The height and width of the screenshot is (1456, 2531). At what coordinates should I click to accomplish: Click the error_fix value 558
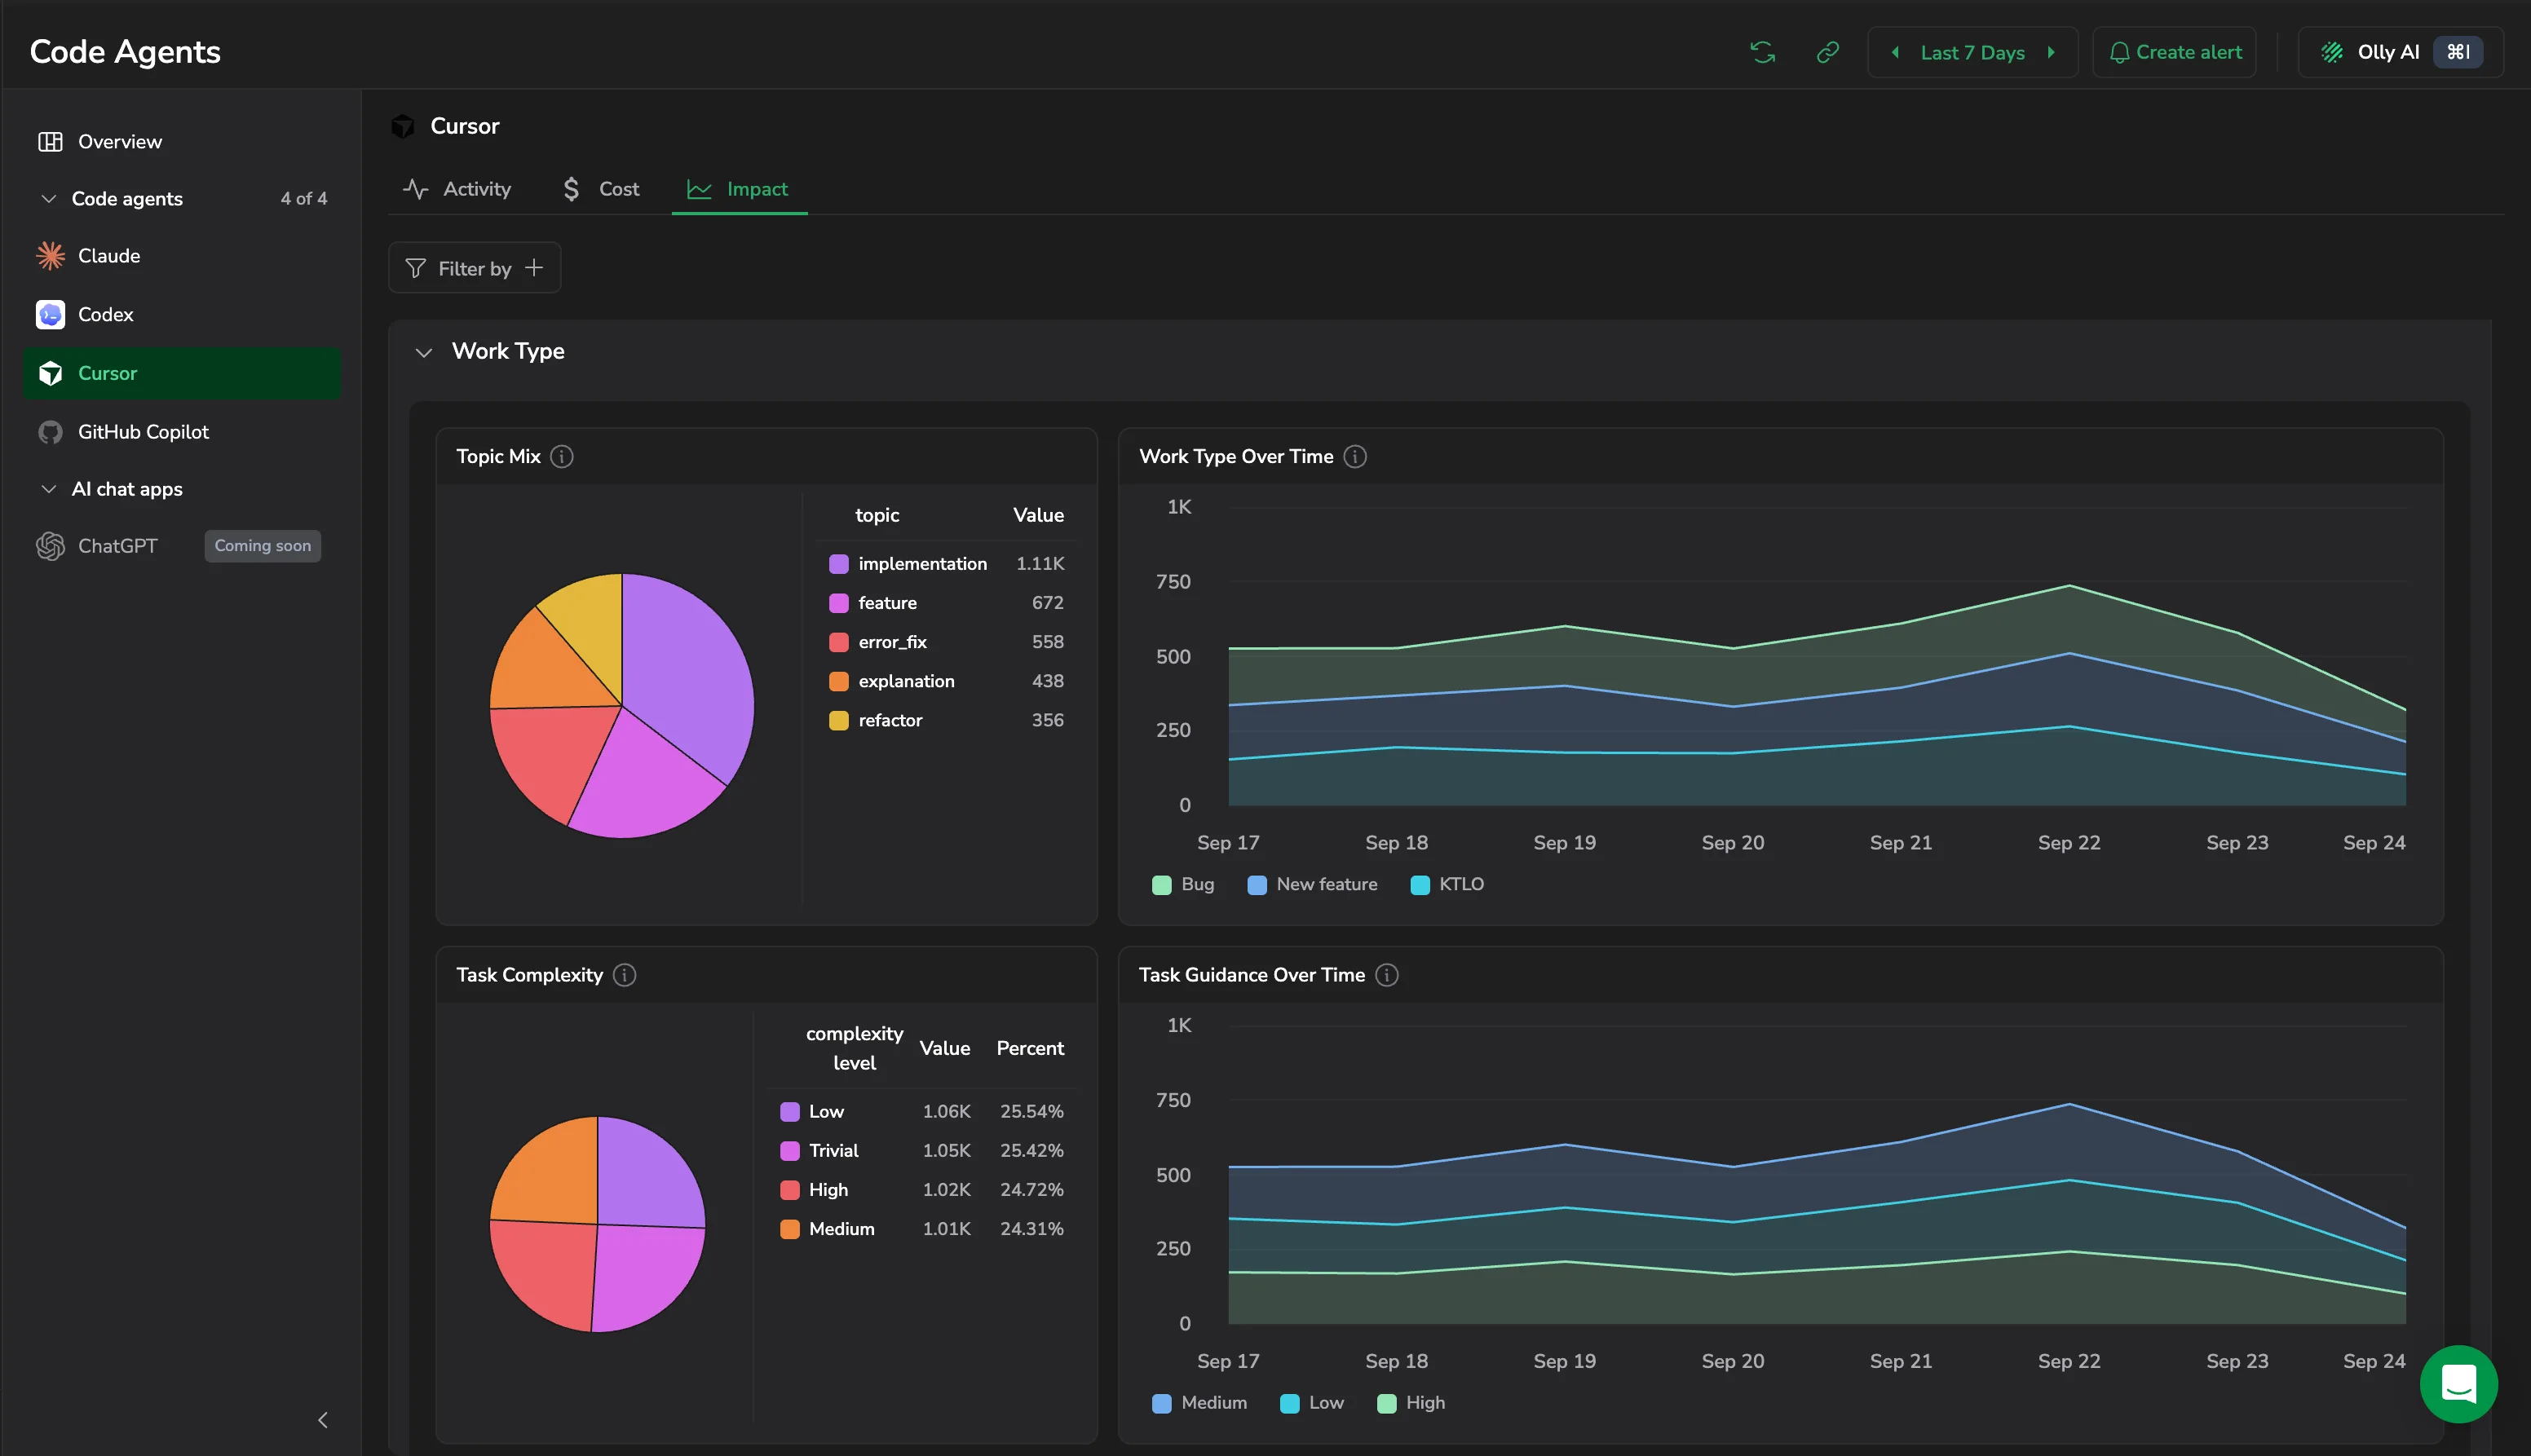coord(1047,642)
